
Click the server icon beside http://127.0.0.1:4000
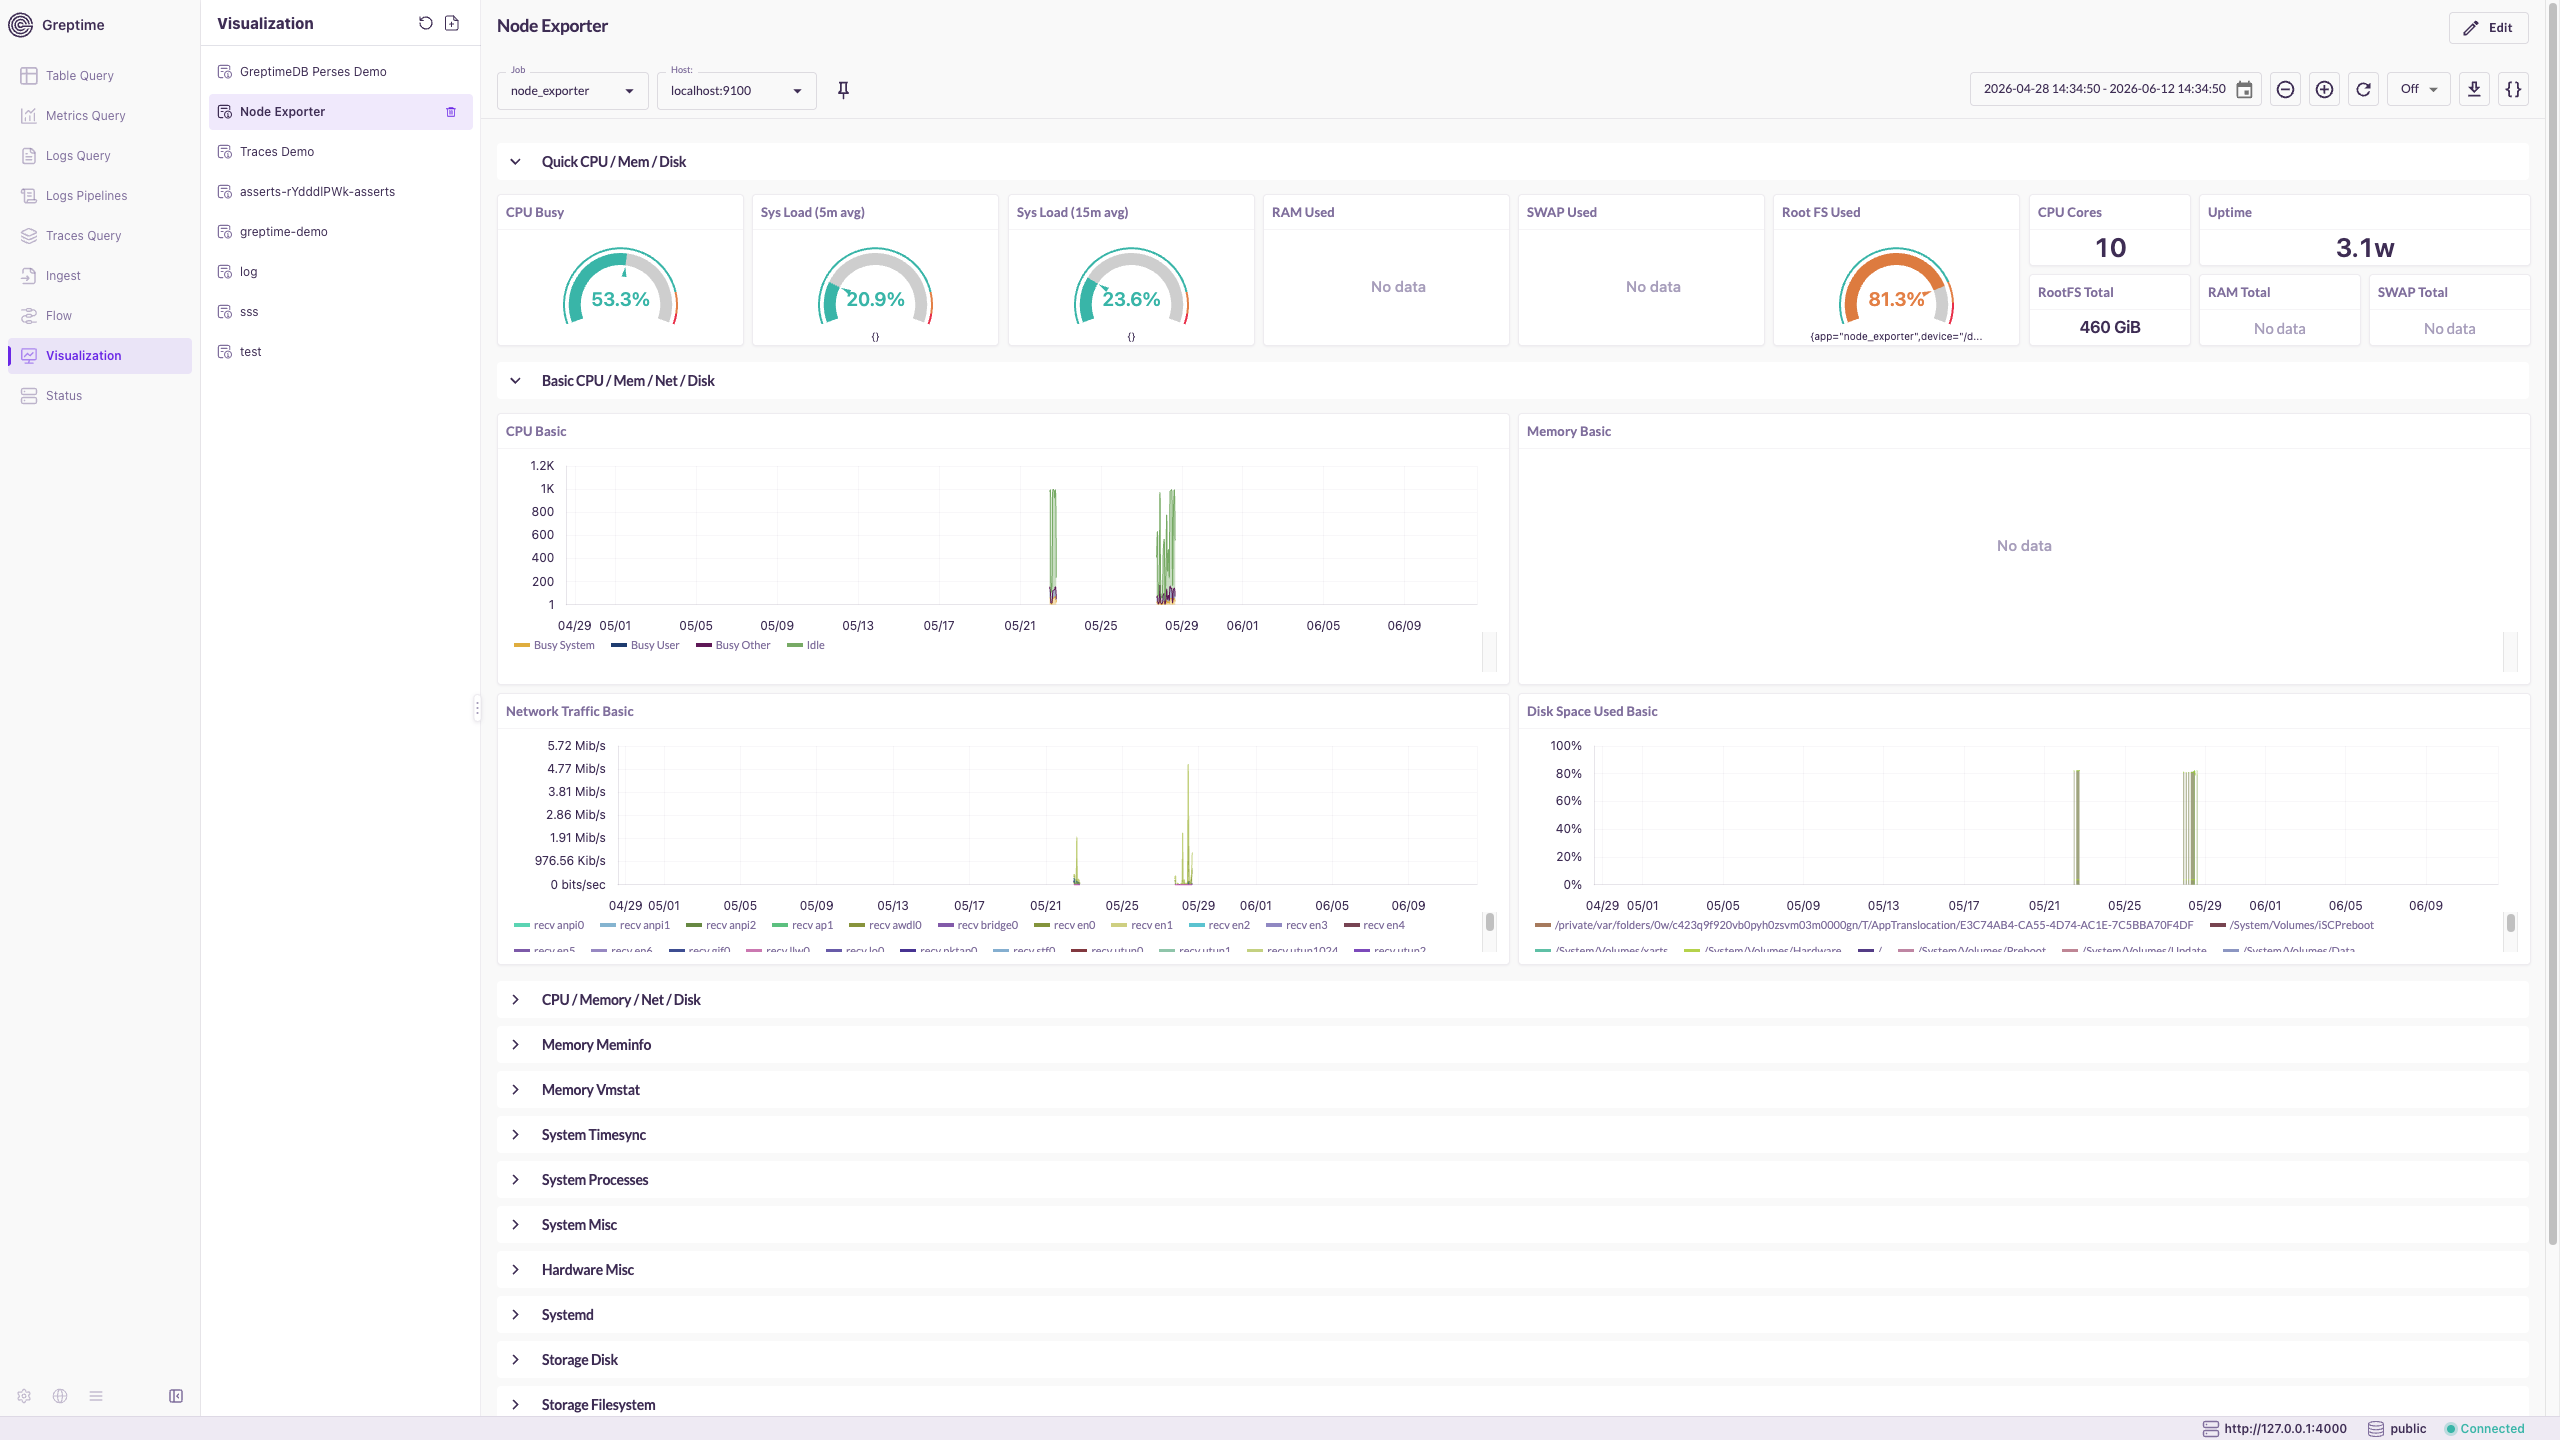click(2211, 1429)
